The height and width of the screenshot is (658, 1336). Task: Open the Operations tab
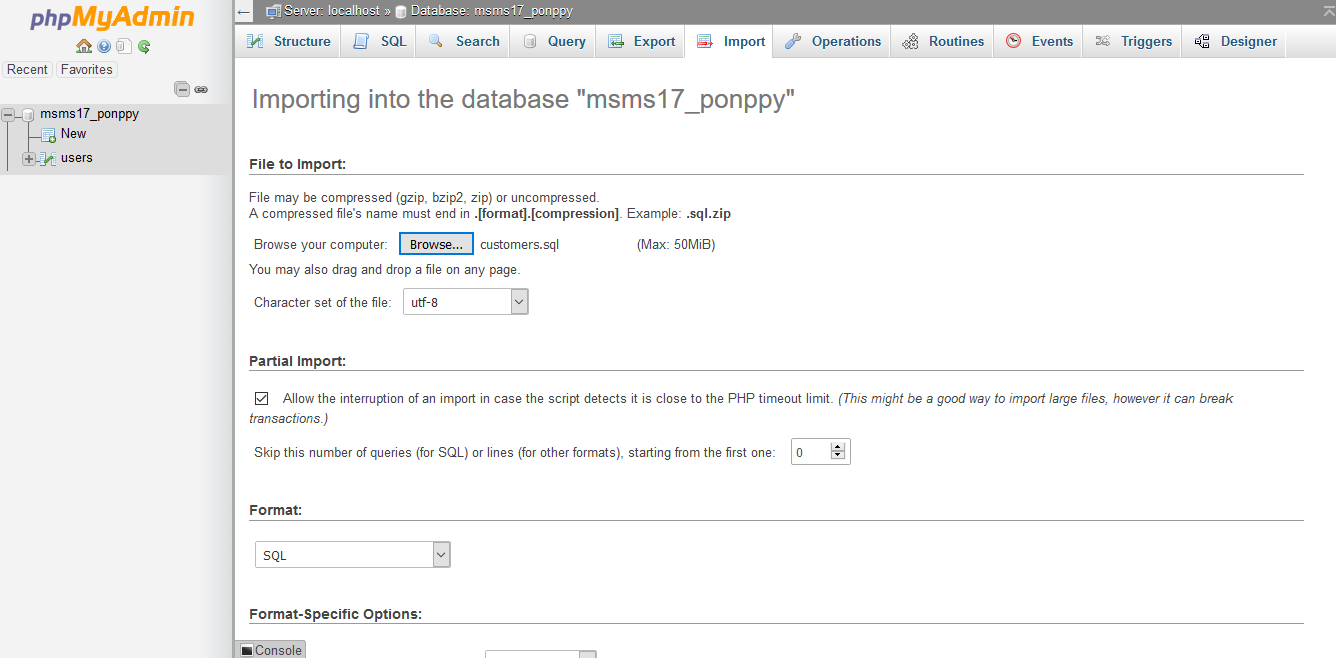click(833, 41)
